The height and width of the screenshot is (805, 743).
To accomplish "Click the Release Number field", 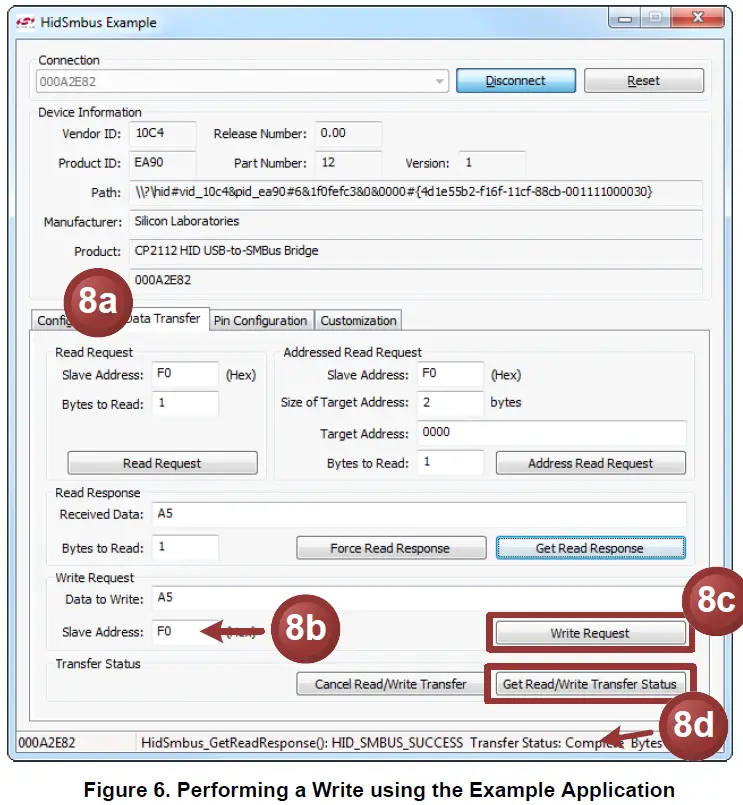I will click(348, 133).
